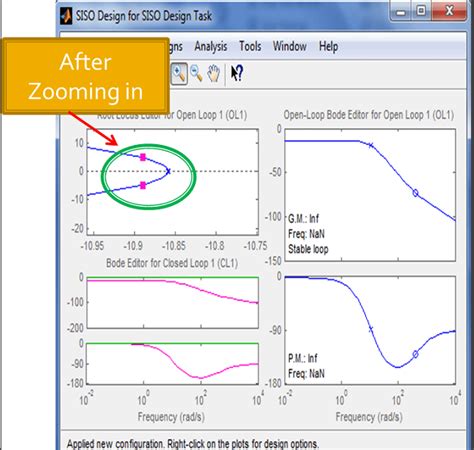Click upper pink closed-loop pole marker
This screenshot has height=450, width=474.
[x=143, y=157]
